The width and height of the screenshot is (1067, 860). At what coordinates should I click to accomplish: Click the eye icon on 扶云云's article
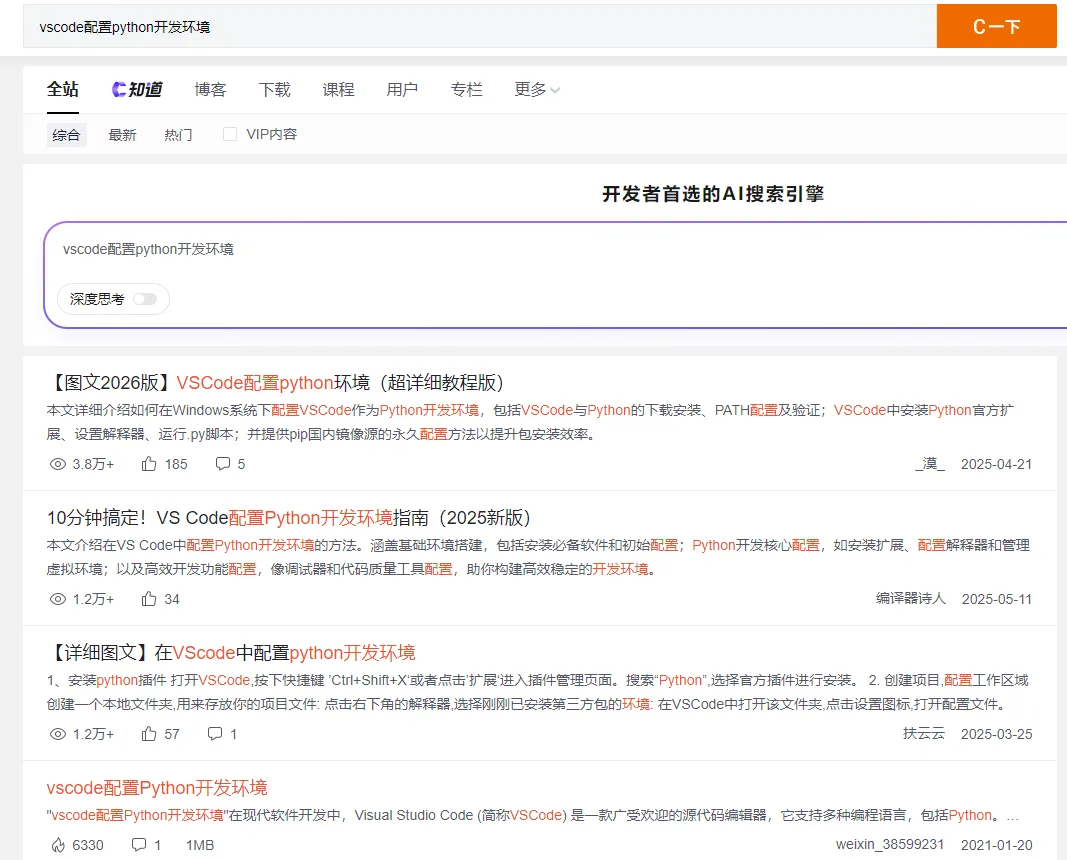[x=58, y=734]
